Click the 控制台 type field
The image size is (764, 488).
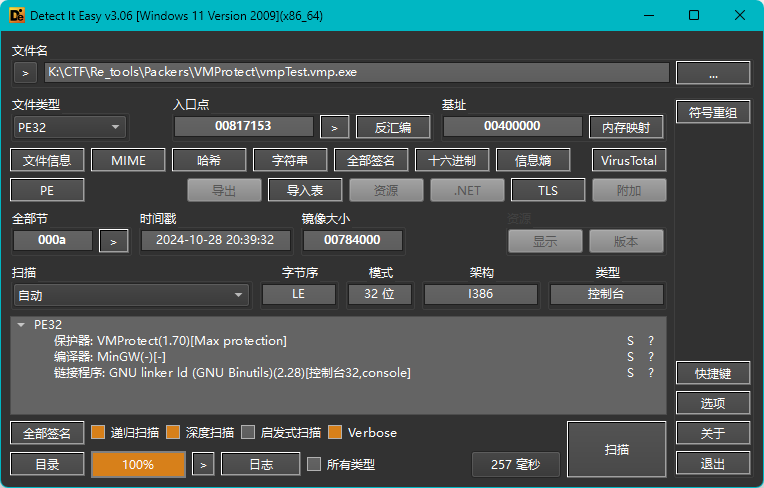pos(606,294)
